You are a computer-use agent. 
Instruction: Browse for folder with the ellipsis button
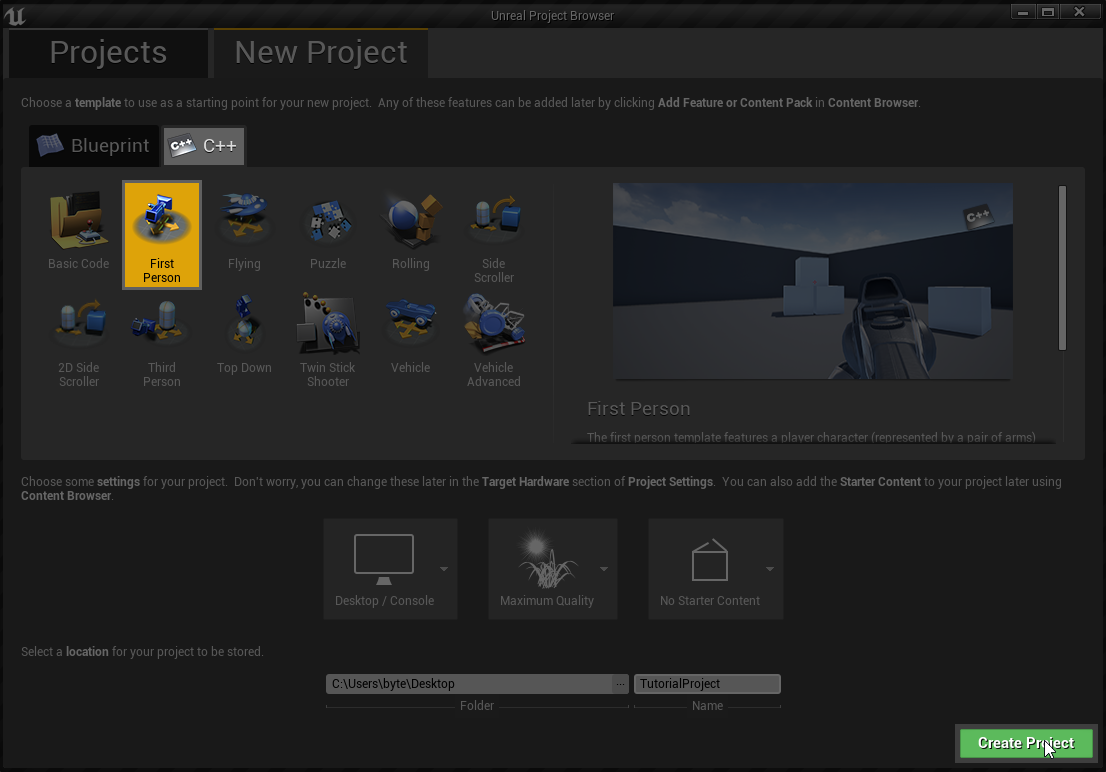[620, 684]
